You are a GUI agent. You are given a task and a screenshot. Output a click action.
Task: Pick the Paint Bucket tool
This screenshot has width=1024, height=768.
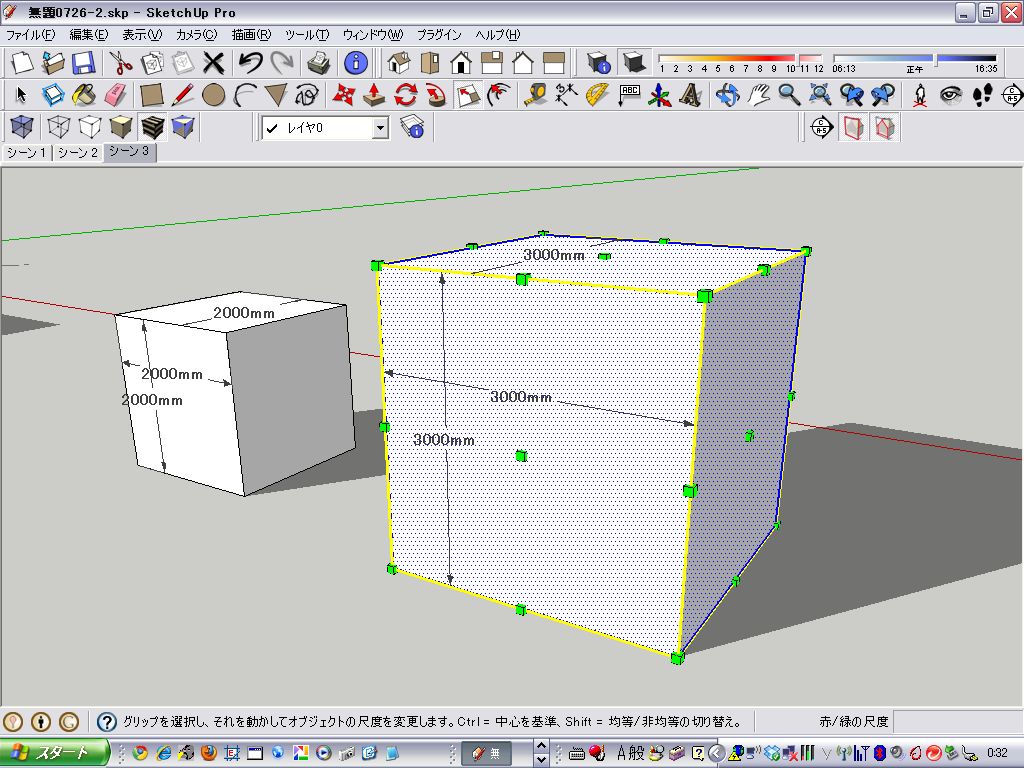click(84, 95)
